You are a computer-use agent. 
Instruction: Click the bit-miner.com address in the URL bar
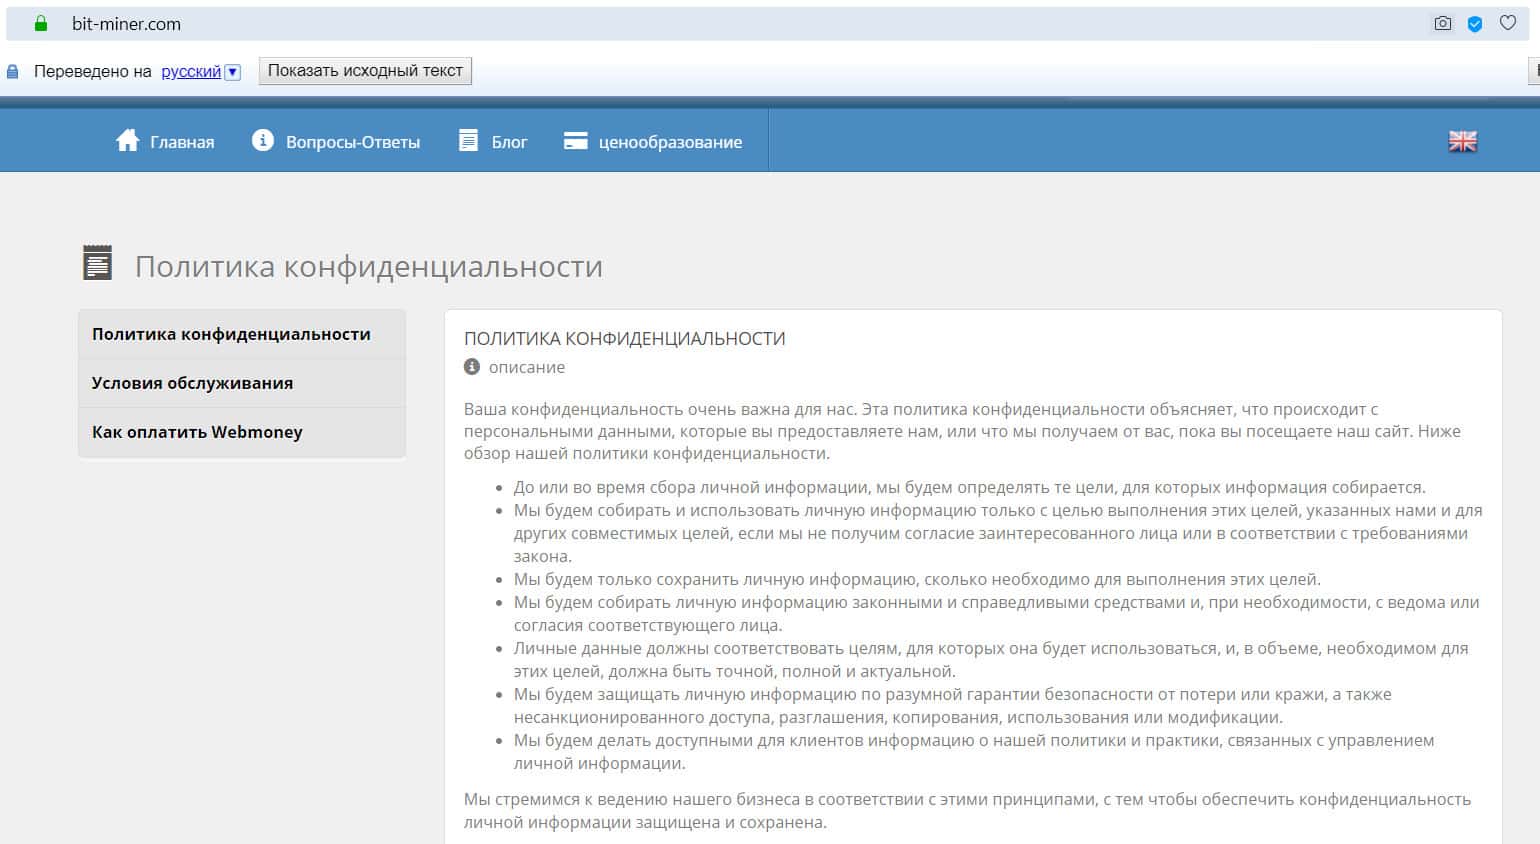(x=126, y=23)
